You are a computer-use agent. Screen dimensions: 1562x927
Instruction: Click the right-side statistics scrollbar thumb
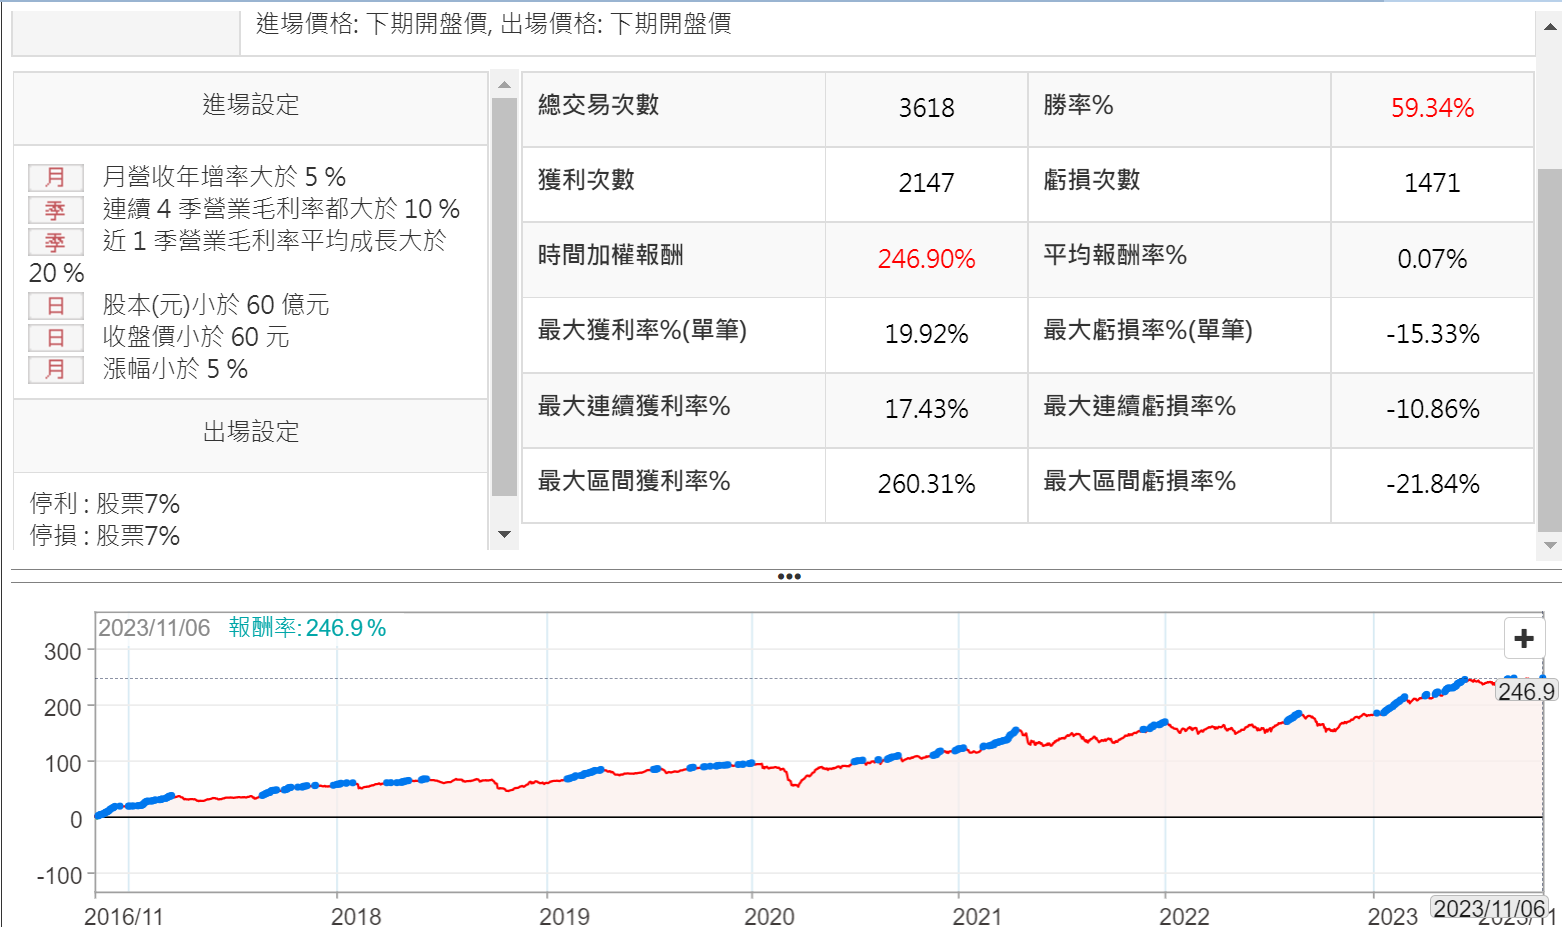(1550, 350)
